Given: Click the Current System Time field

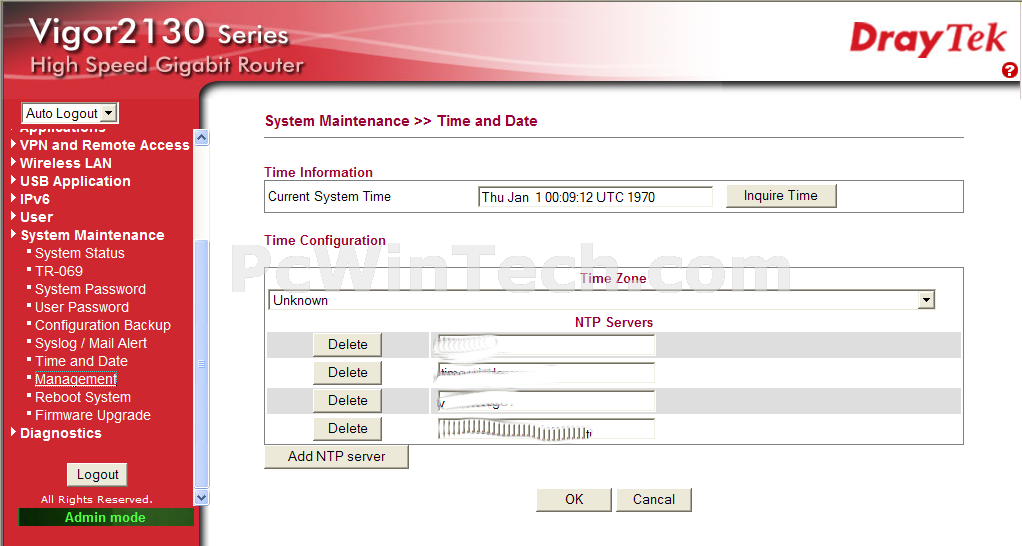Looking at the screenshot, I should 595,197.
